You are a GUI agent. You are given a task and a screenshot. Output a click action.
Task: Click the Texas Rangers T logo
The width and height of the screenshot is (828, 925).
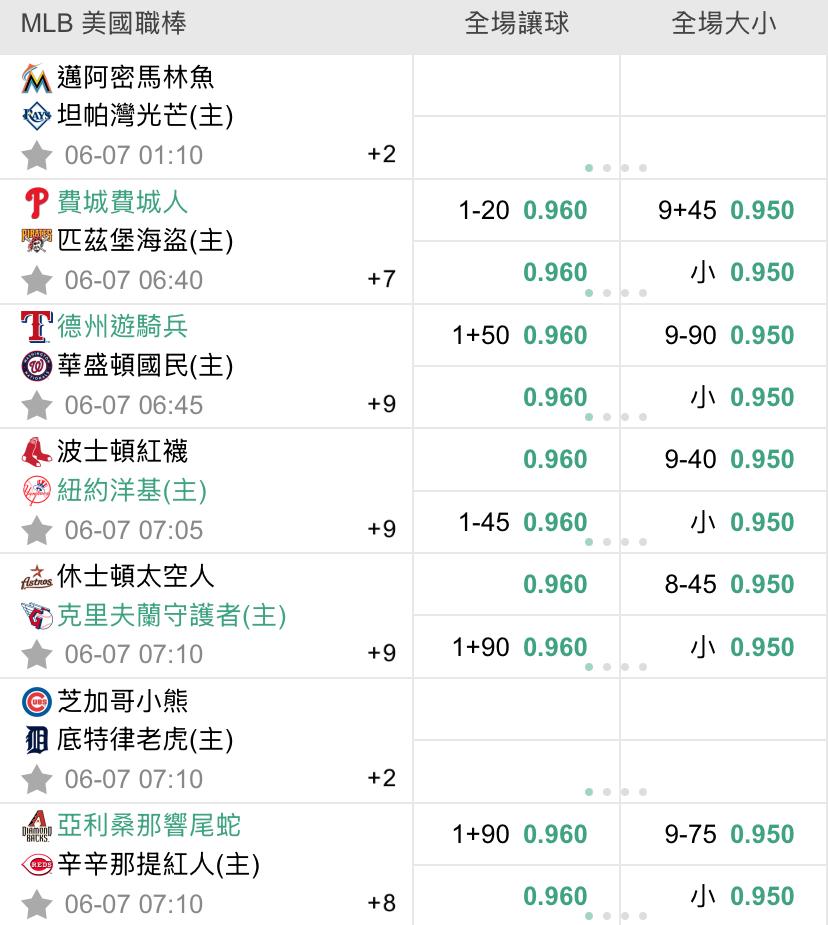tap(37, 327)
